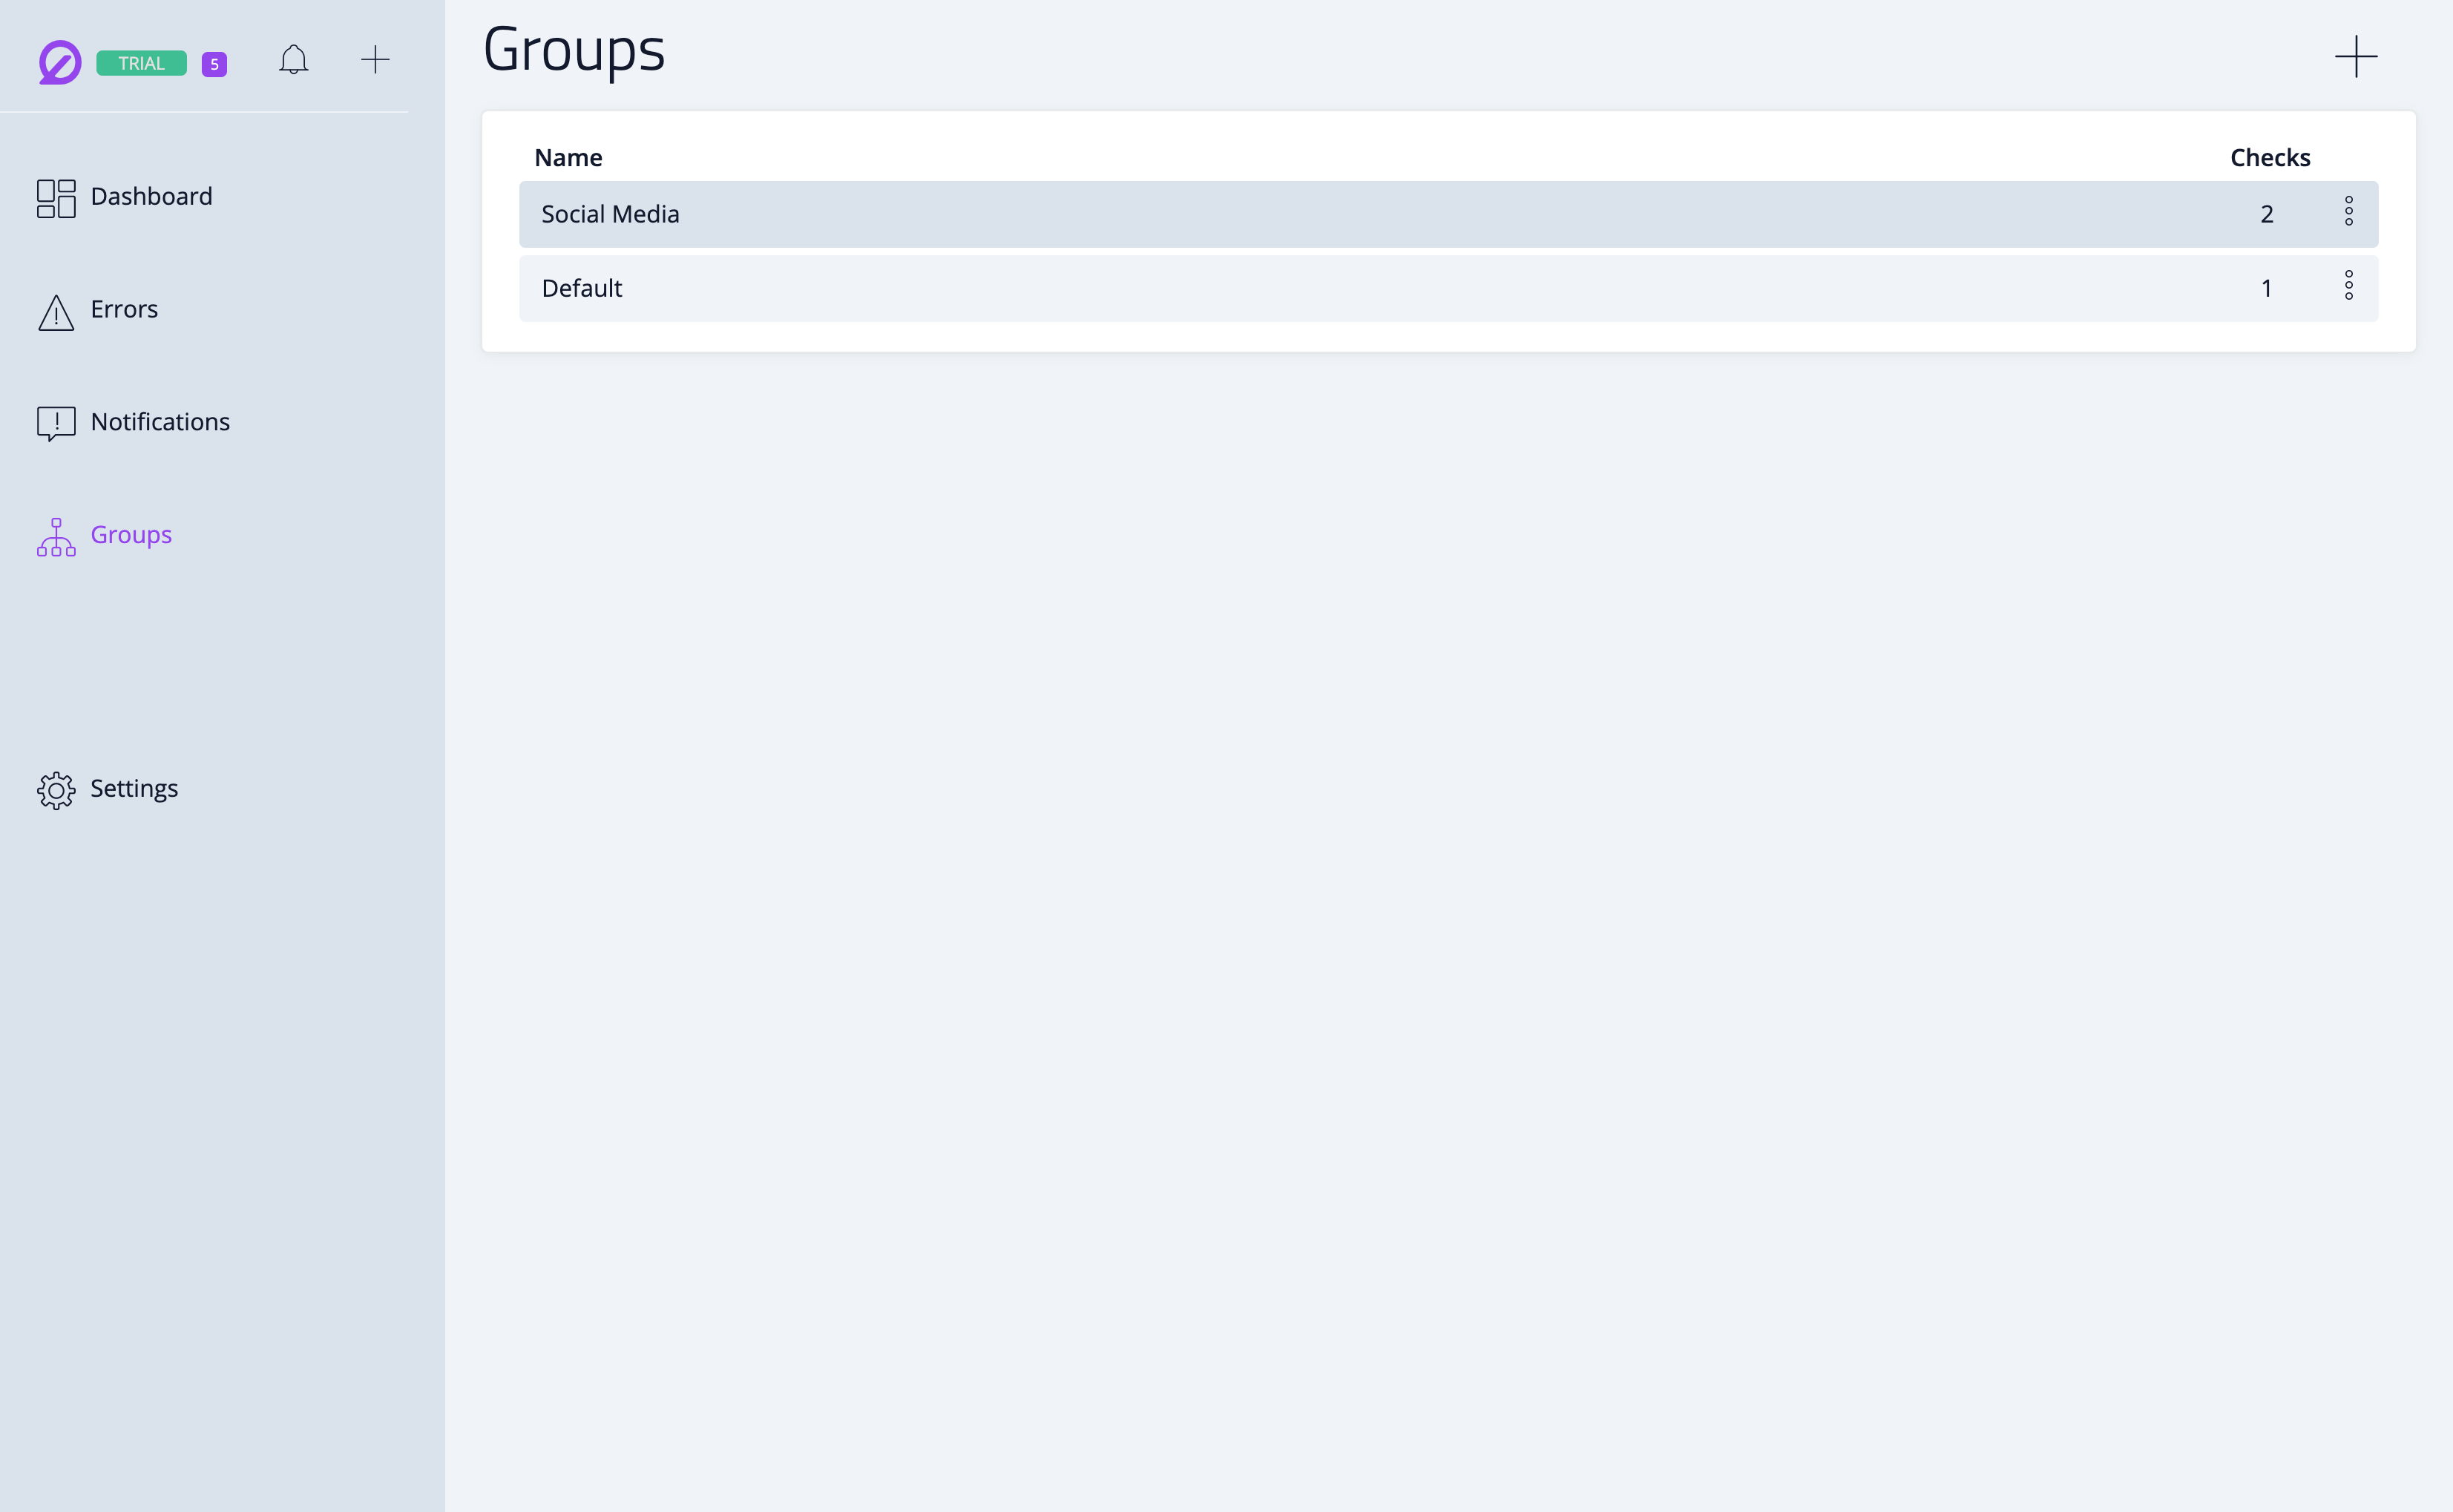Click the Settings gear icon
This screenshot has width=2453, height=1512.
[x=56, y=790]
